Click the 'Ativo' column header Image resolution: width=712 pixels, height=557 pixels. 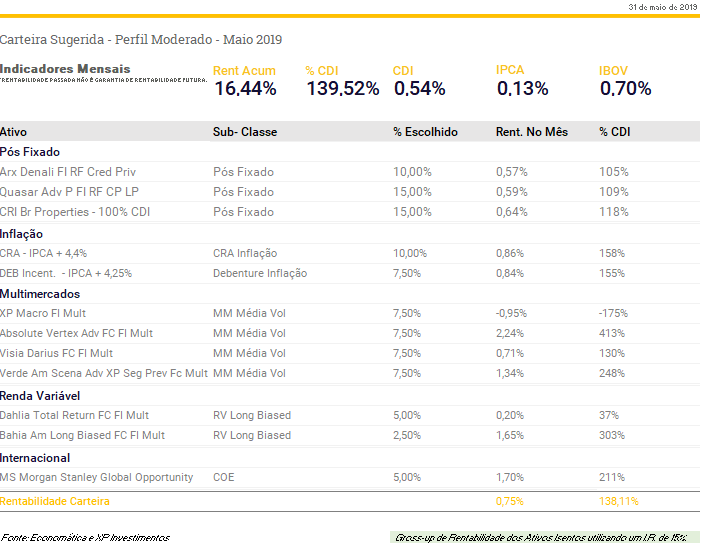coord(14,132)
